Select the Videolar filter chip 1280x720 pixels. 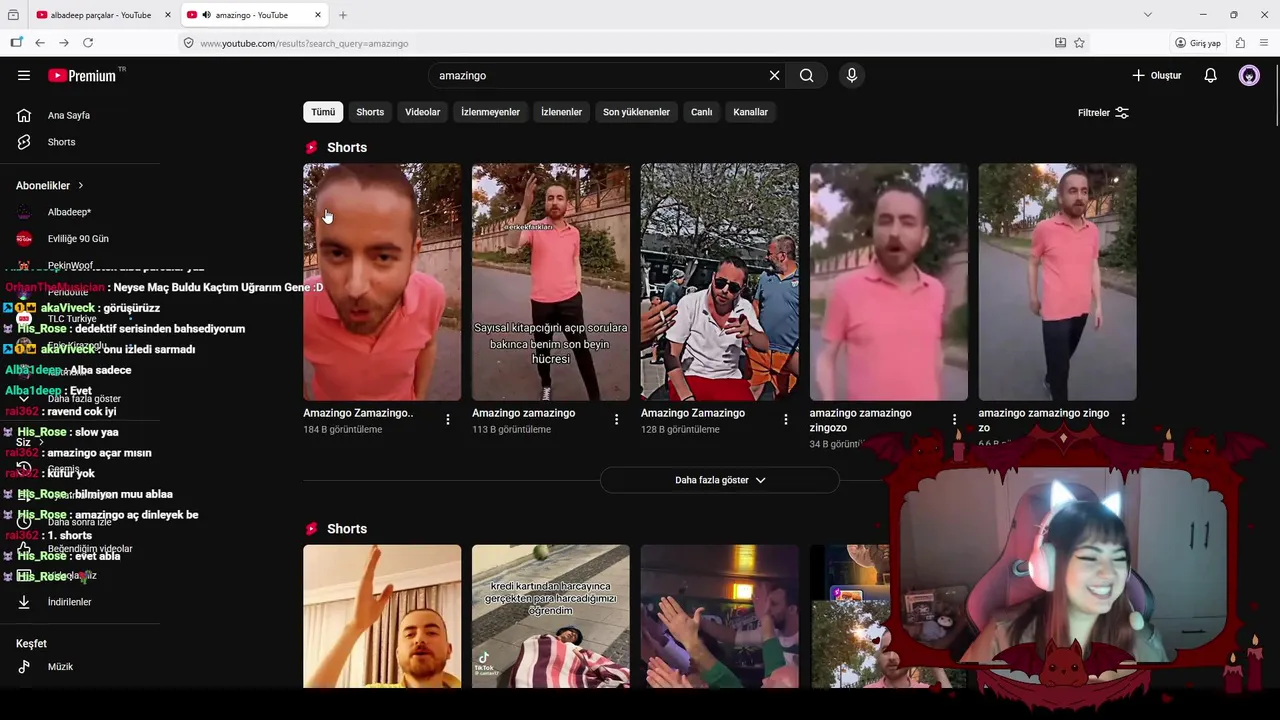(422, 112)
